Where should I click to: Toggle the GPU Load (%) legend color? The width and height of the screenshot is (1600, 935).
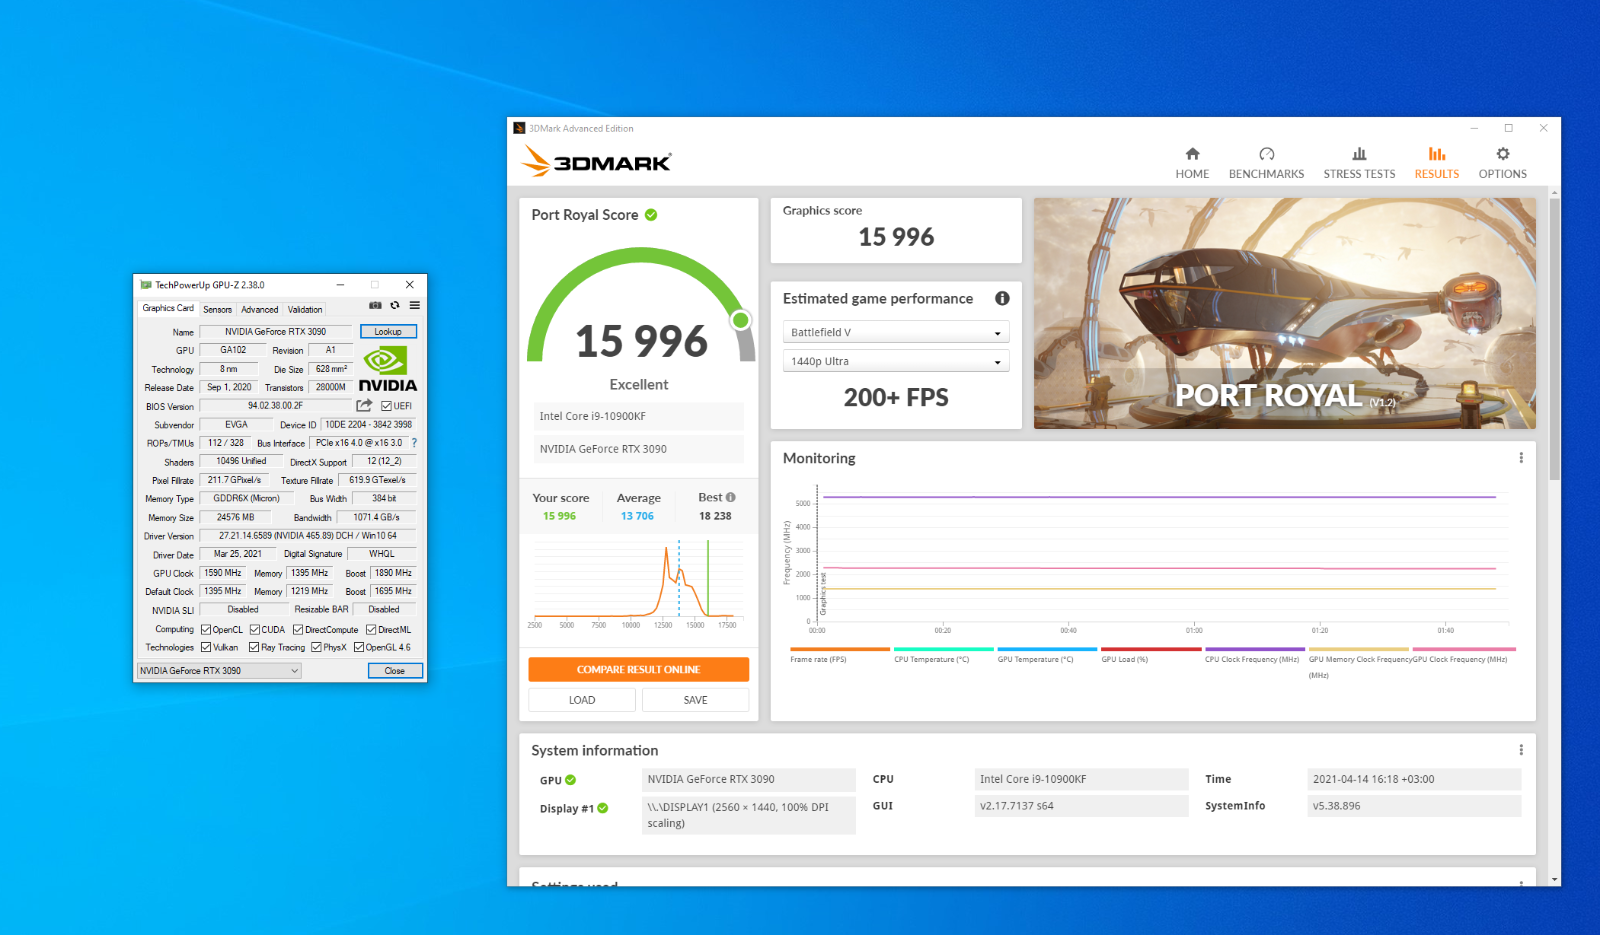1151,649
